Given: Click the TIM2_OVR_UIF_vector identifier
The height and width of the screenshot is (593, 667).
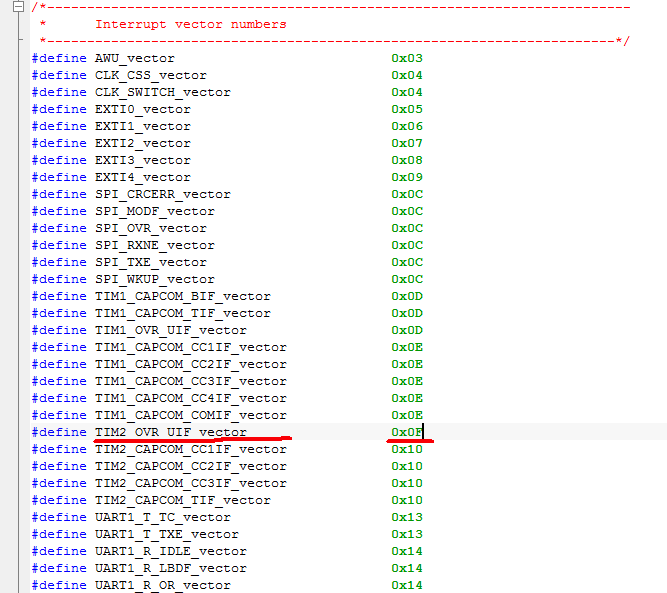Looking at the screenshot, I should pos(170,432).
